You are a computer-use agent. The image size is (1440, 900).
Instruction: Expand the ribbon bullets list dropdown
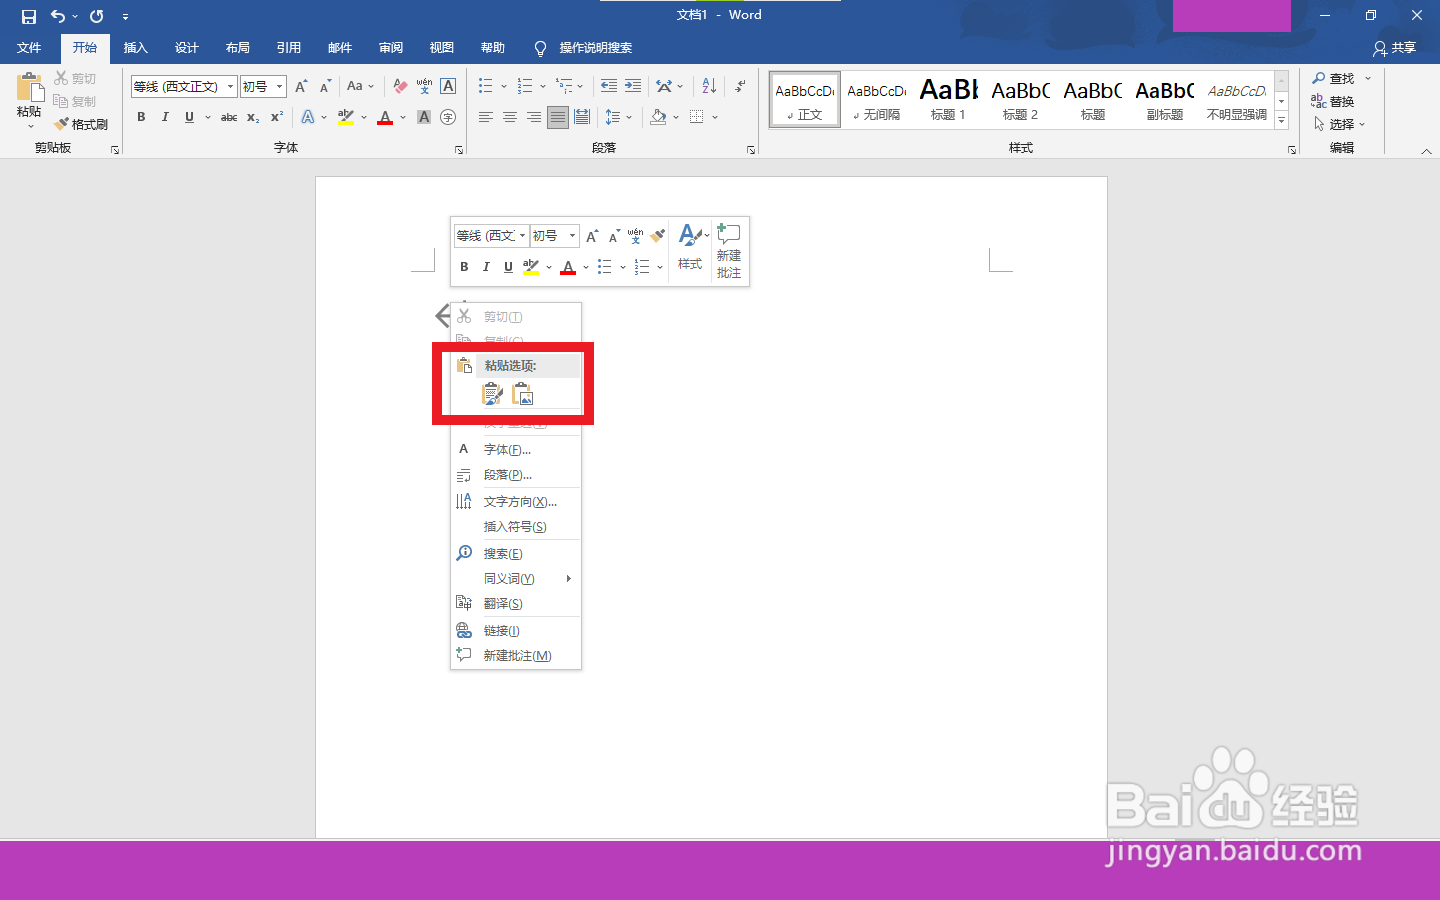[503, 86]
